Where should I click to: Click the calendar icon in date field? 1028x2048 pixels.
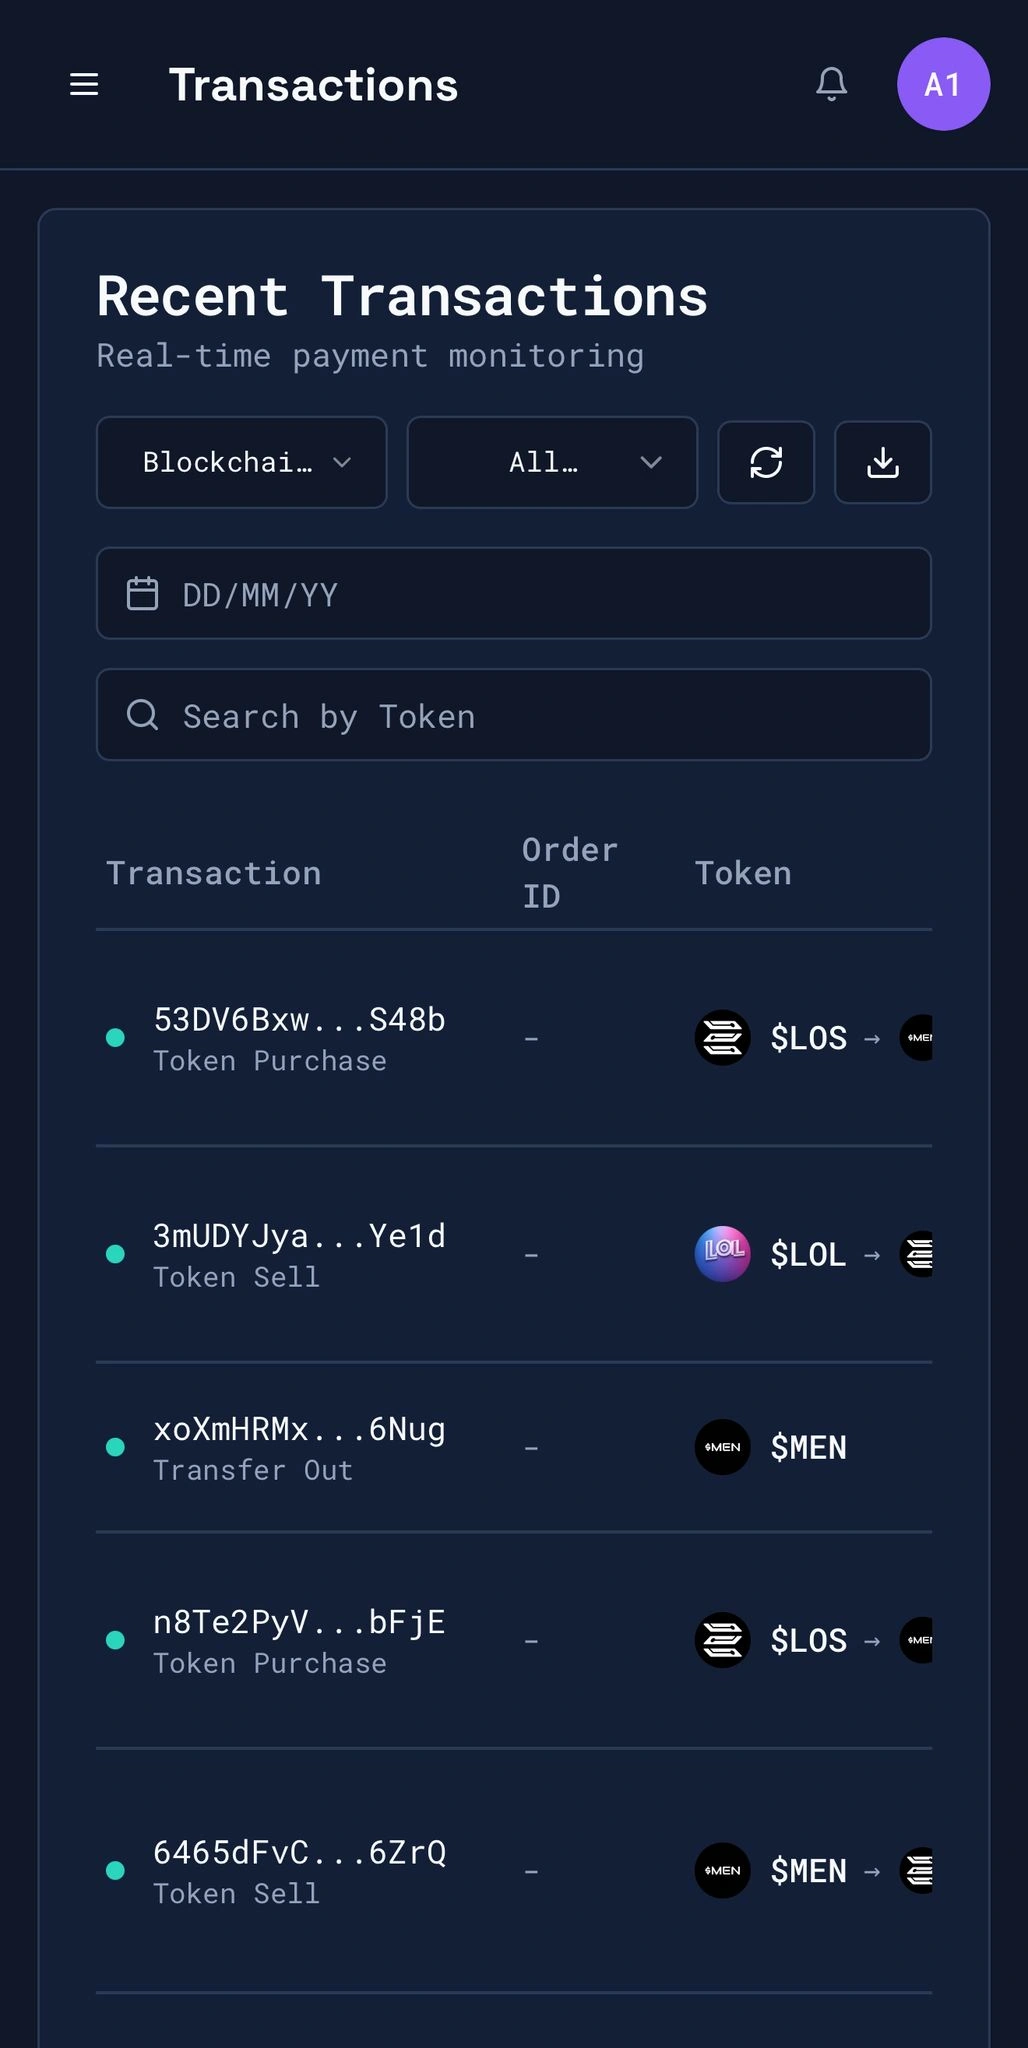[142, 594]
